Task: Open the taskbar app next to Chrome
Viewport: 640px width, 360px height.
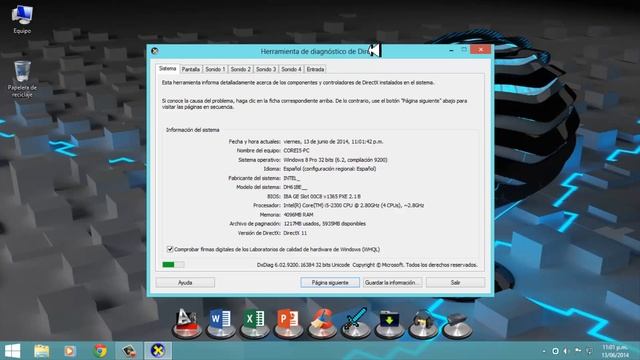Action: tap(129, 351)
